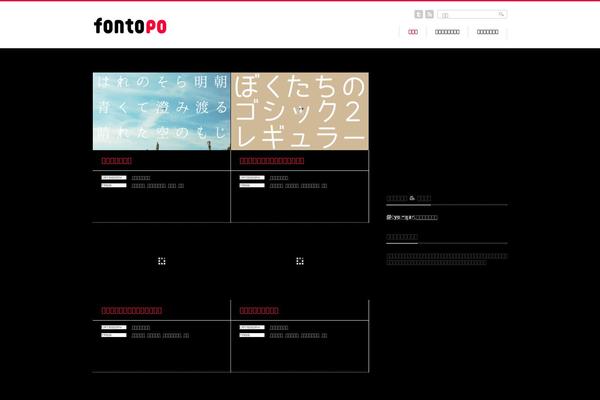Open the middle item of the header navigation
This screenshot has width=600, height=400.
pos(447,32)
